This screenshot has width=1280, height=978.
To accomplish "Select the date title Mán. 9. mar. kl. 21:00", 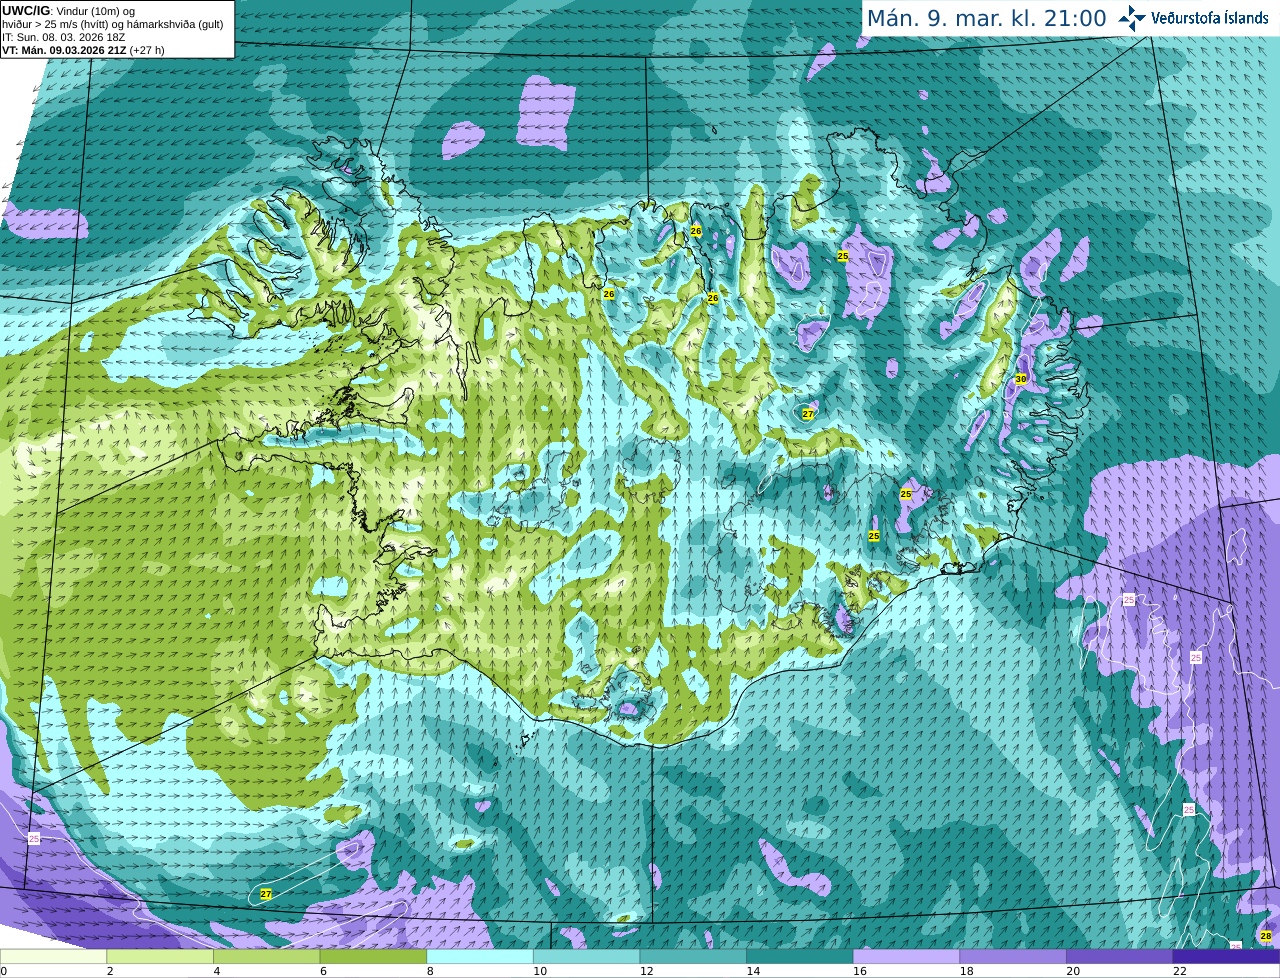I will coord(986,18).
